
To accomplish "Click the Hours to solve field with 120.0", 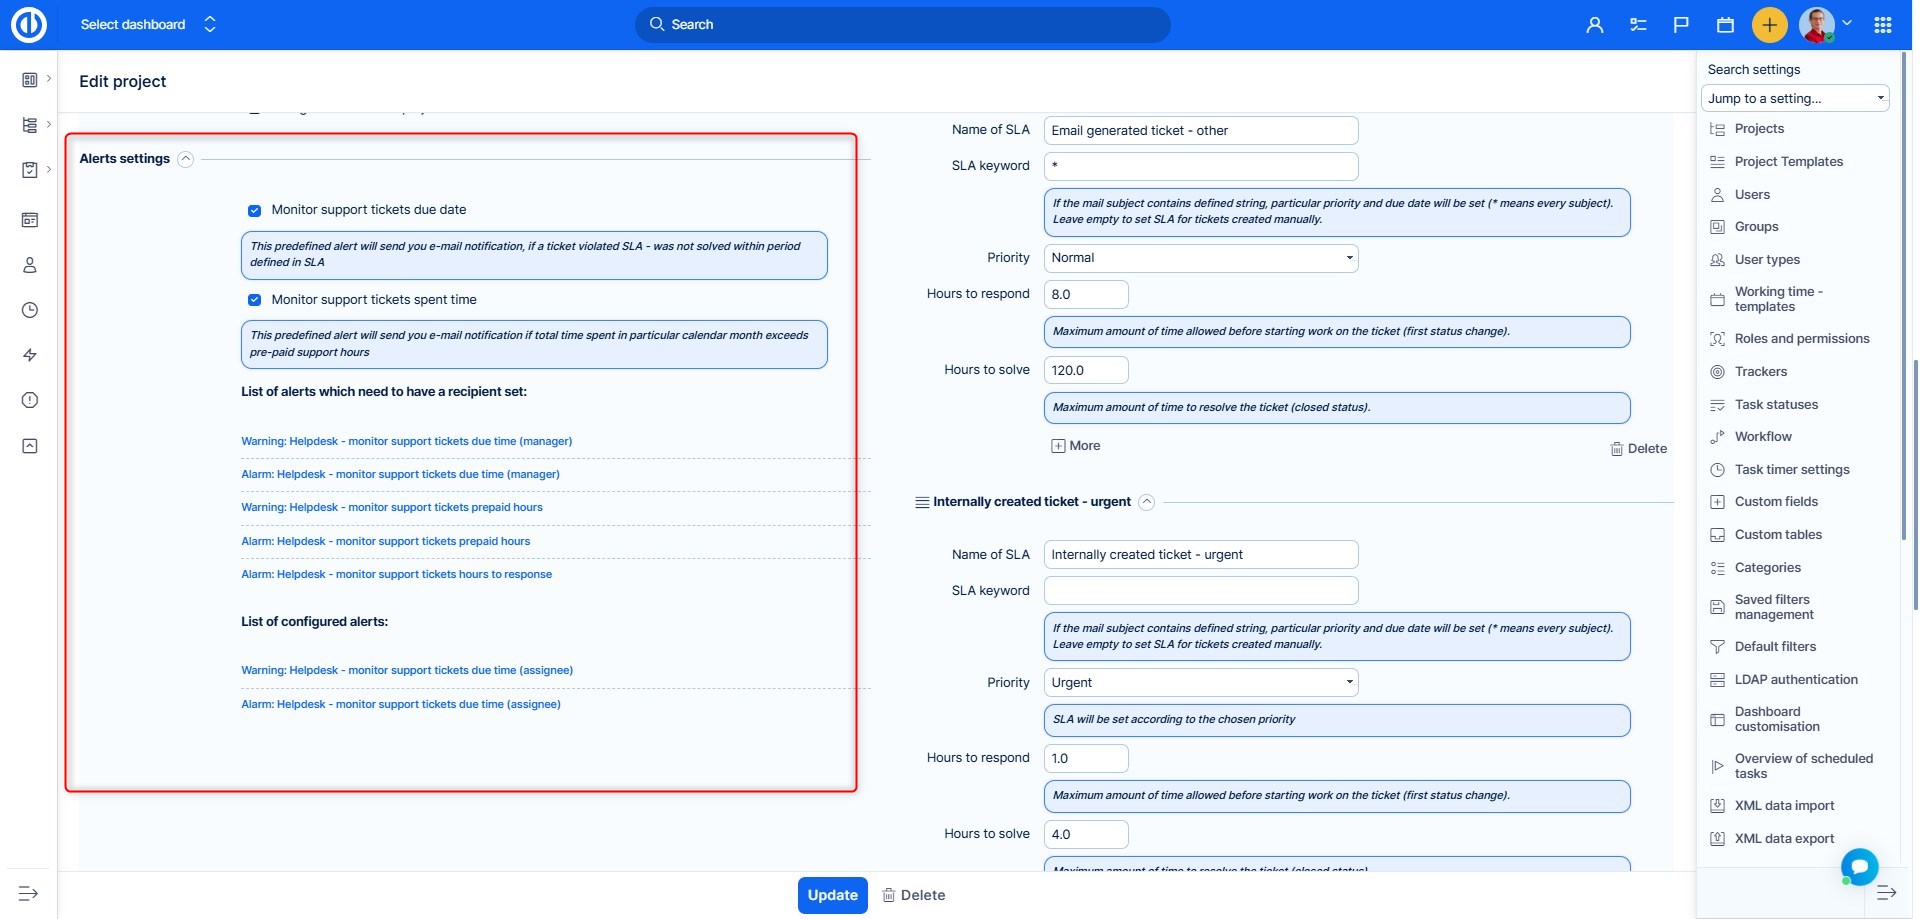I will [x=1086, y=370].
